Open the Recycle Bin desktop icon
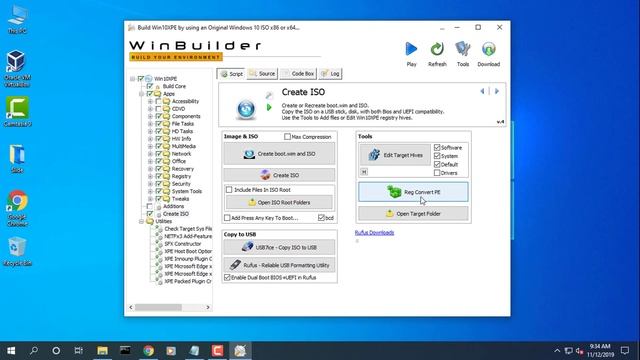Viewport: 640px width, 360px height. point(17,251)
